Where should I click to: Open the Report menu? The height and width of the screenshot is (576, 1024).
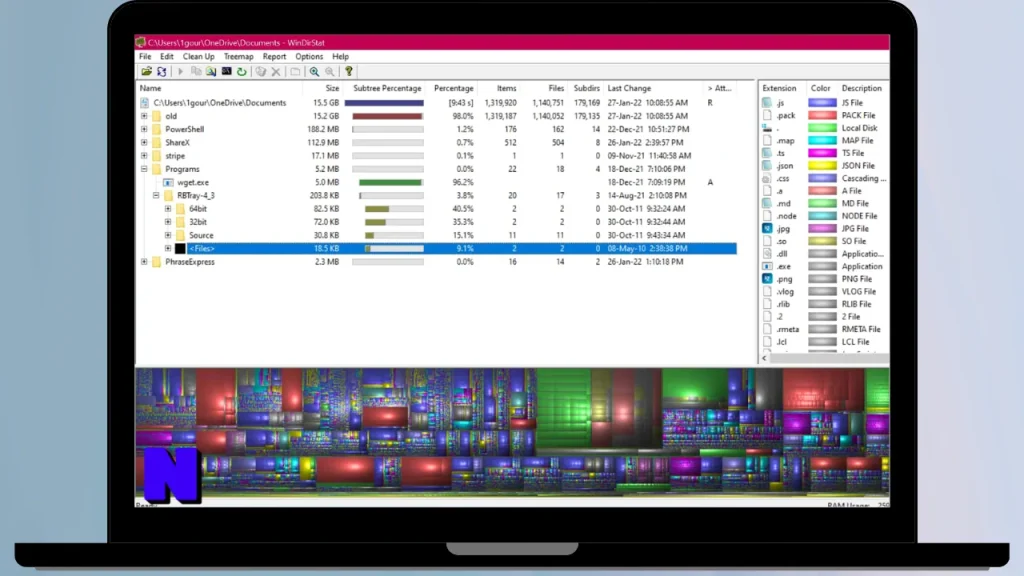pos(274,57)
